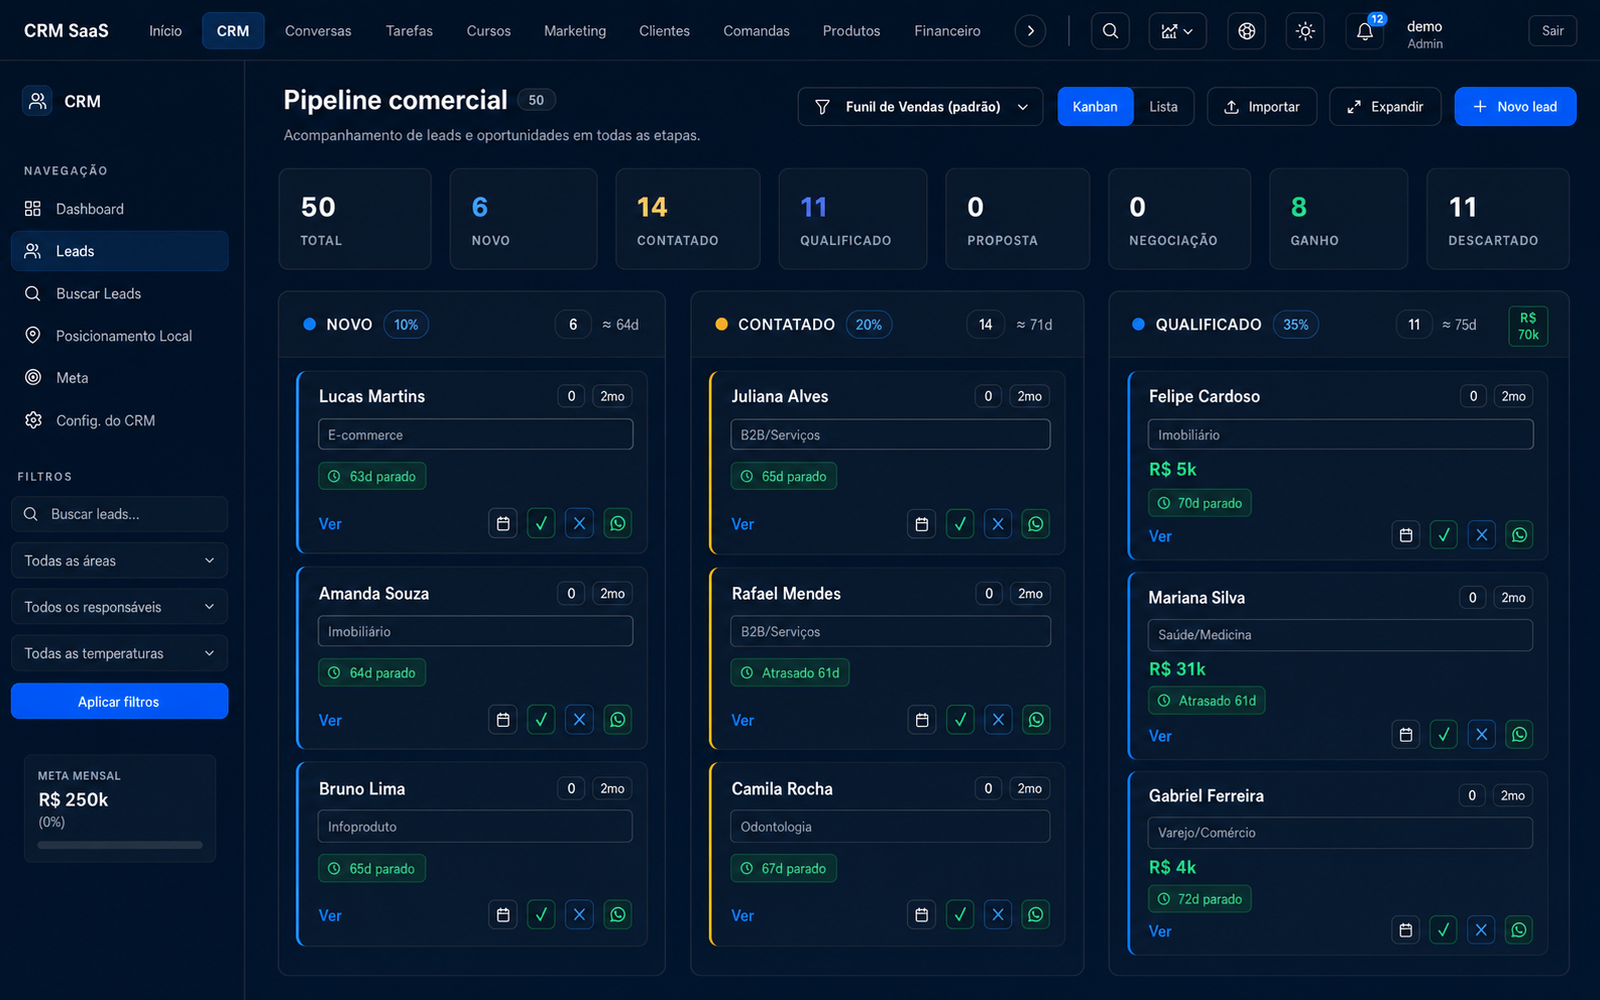Toggle light theme sun icon

1305,31
